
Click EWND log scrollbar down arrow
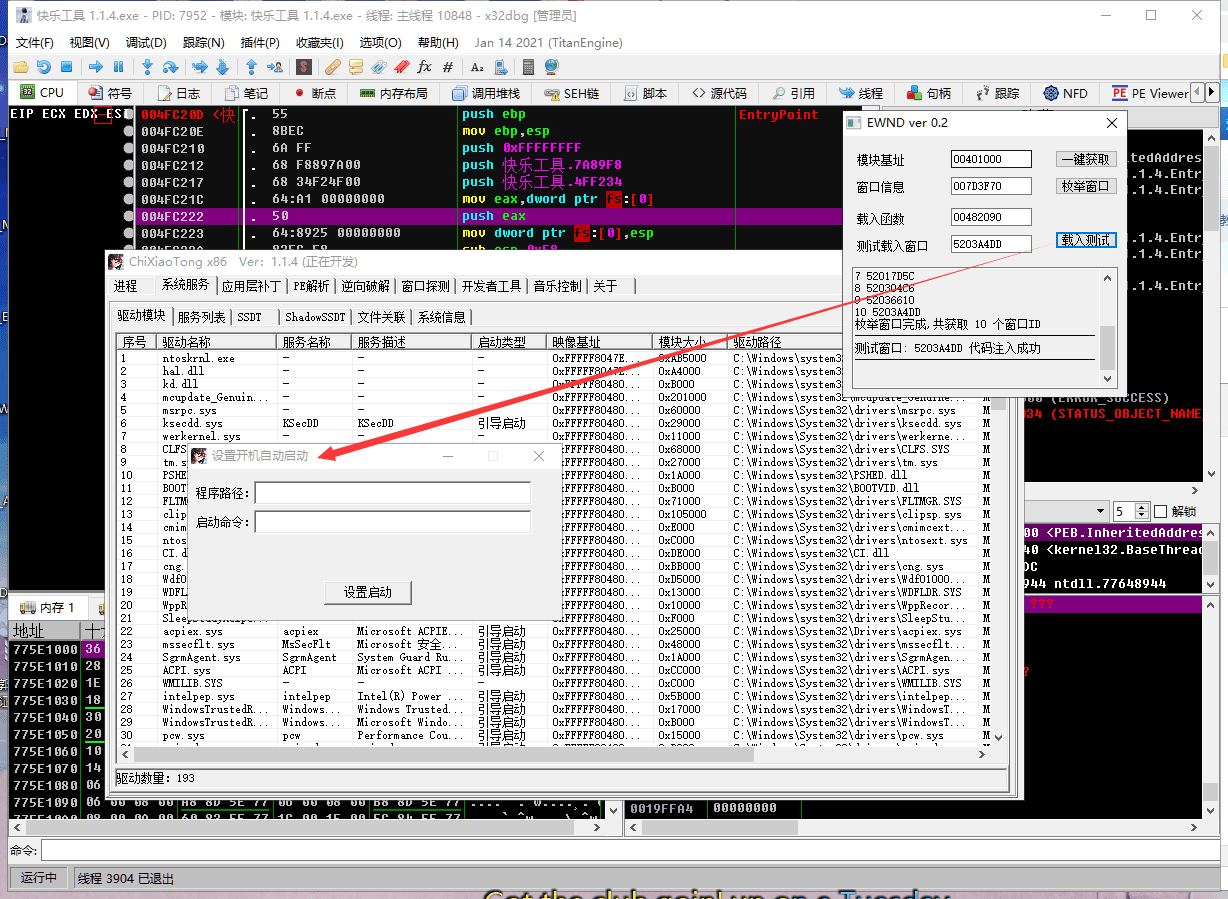[1107, 379]
